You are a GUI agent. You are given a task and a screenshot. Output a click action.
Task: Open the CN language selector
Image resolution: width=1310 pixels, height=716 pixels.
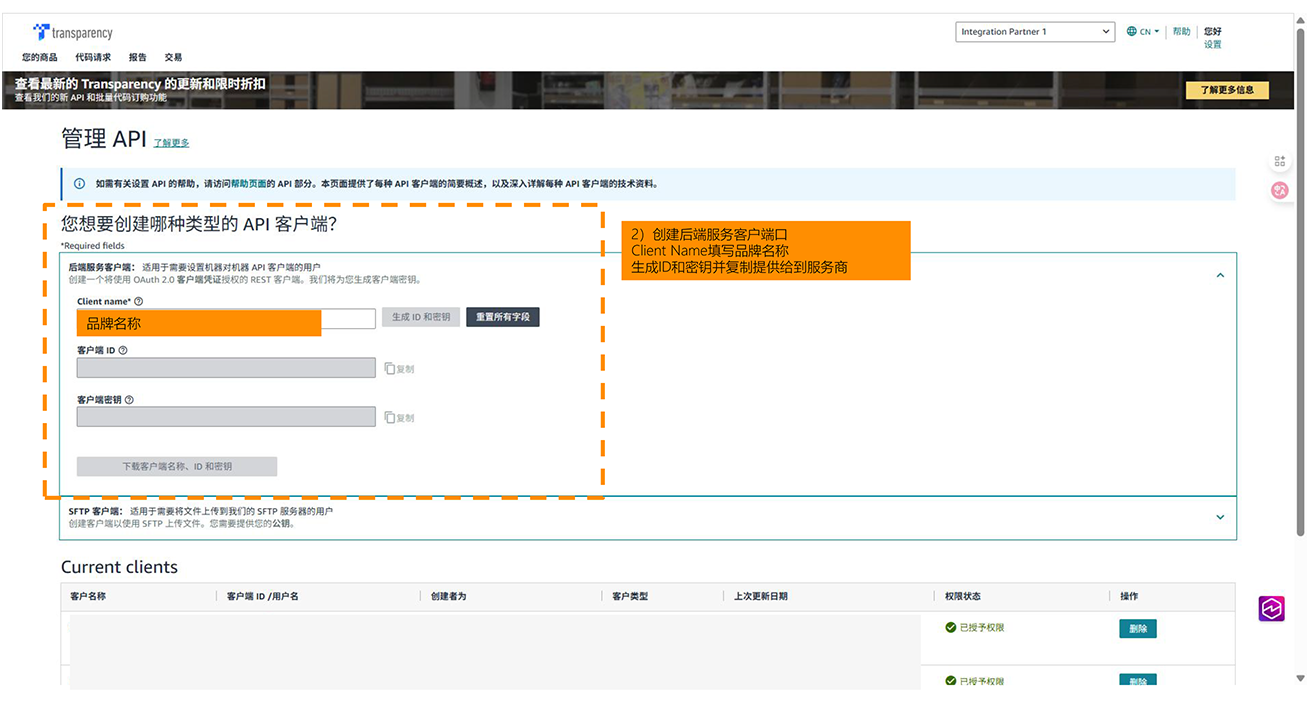(x=1143, y=32)
